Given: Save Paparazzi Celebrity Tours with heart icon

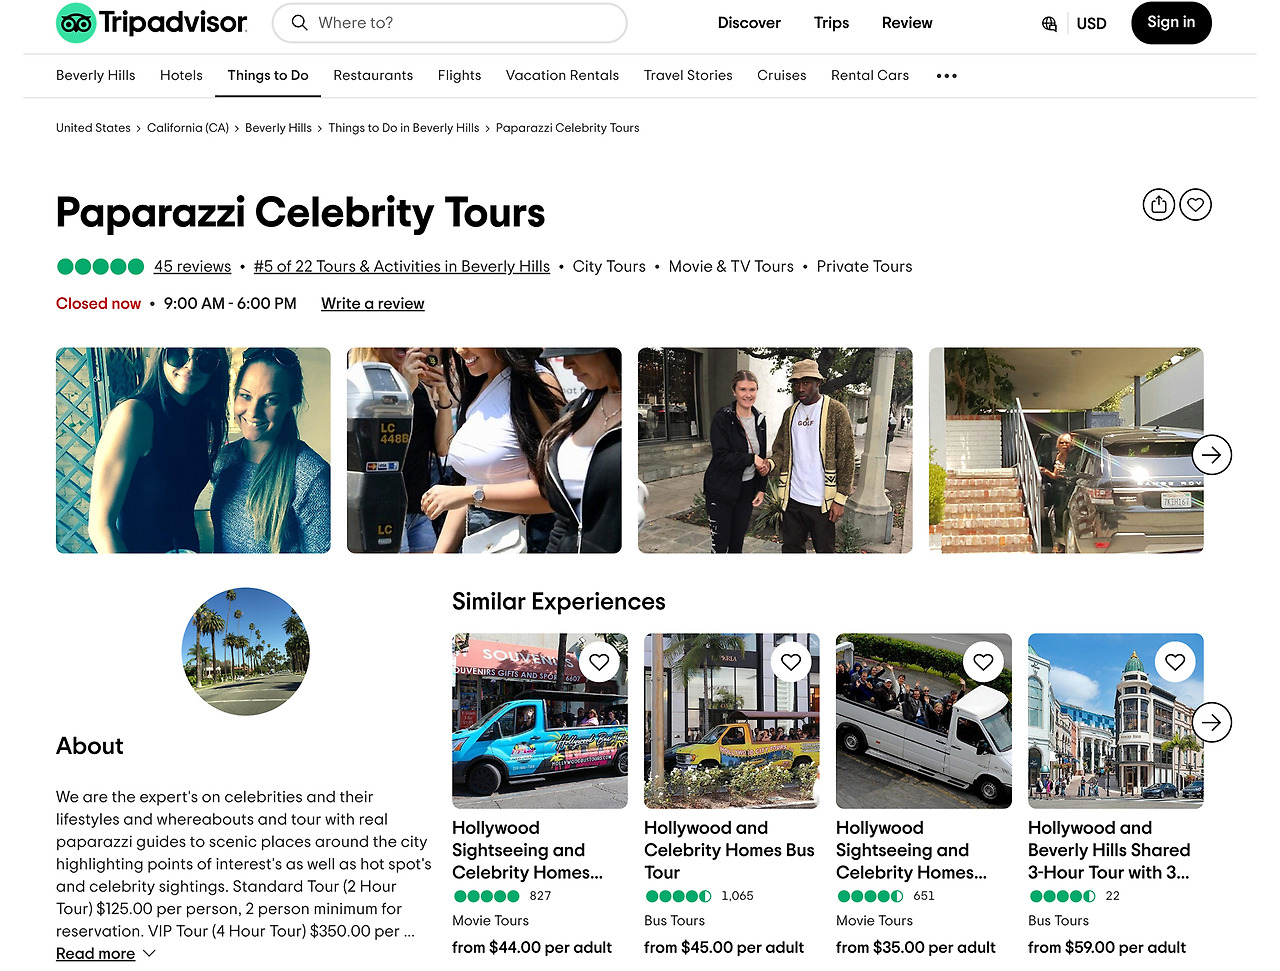Looking at the screenshot, I should point(1196,205).
